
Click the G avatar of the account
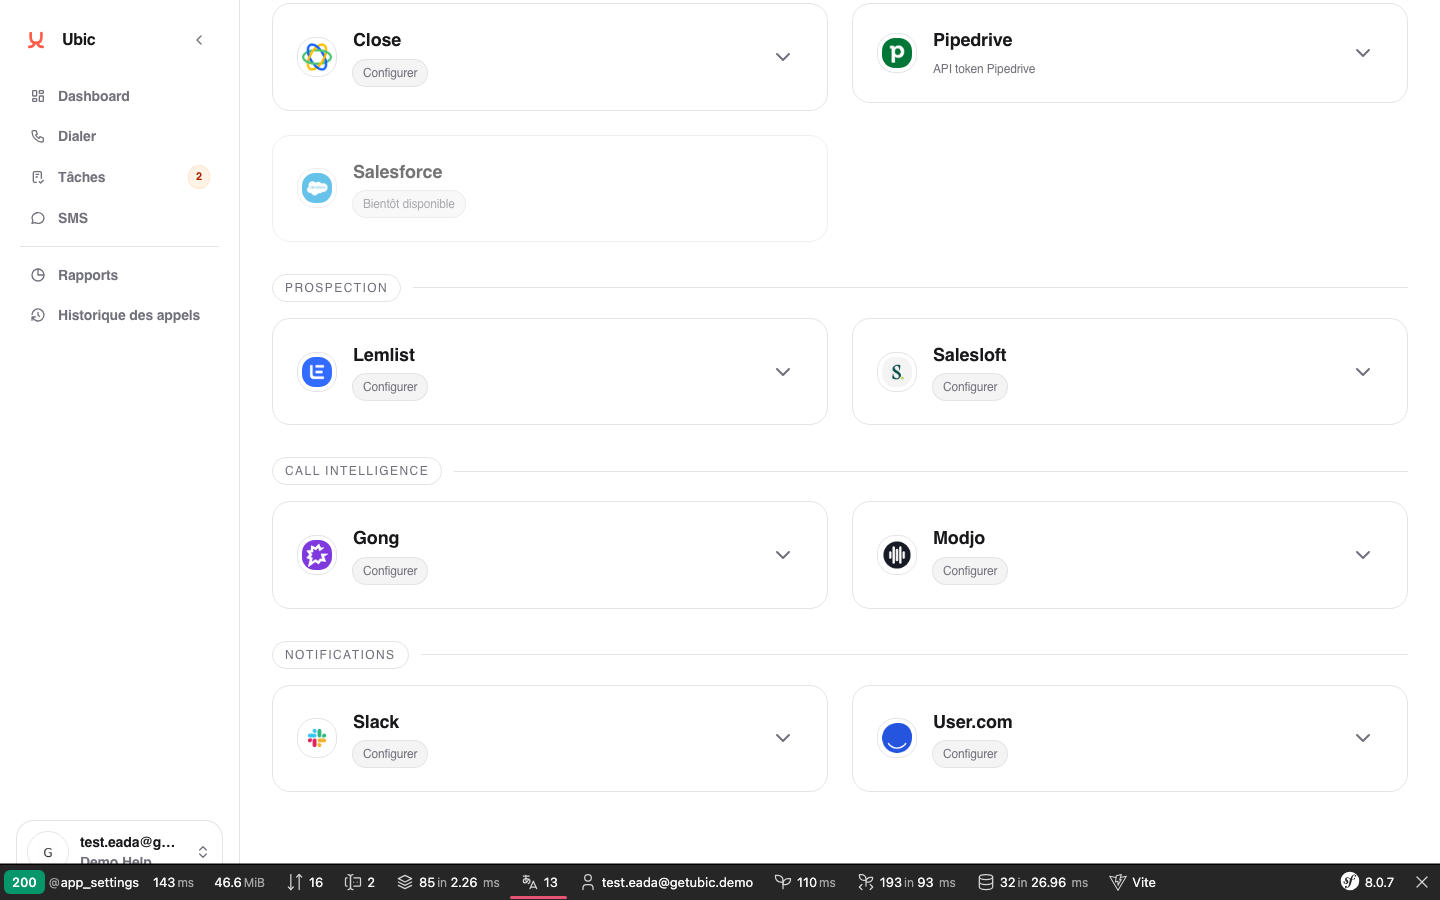pos(48,852)
